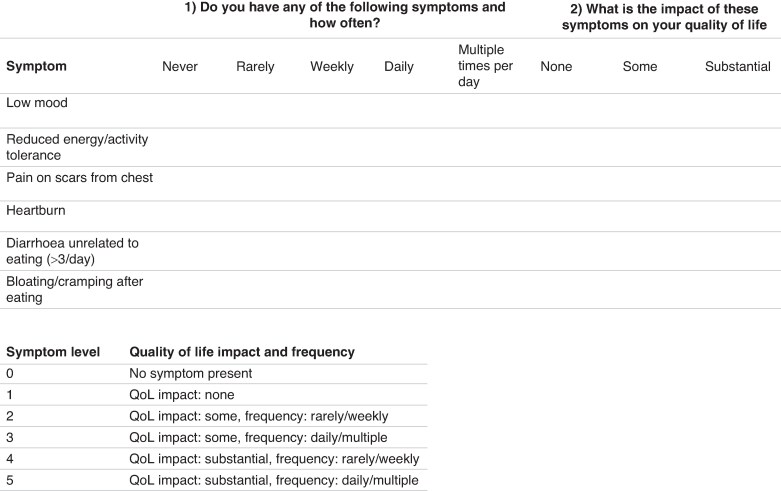This screenshot has width=781, height=491.
Task: Click the 'Some' impact column header
Action: coord(640,66)
